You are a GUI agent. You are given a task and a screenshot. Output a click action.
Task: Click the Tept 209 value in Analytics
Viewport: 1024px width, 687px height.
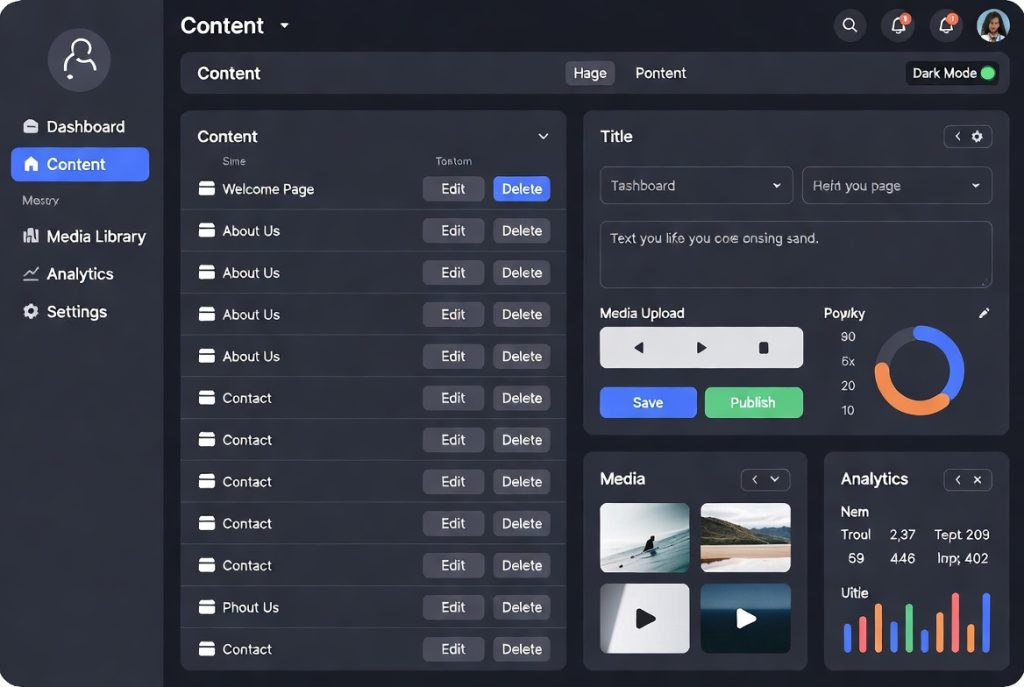[x=962, y=535]
